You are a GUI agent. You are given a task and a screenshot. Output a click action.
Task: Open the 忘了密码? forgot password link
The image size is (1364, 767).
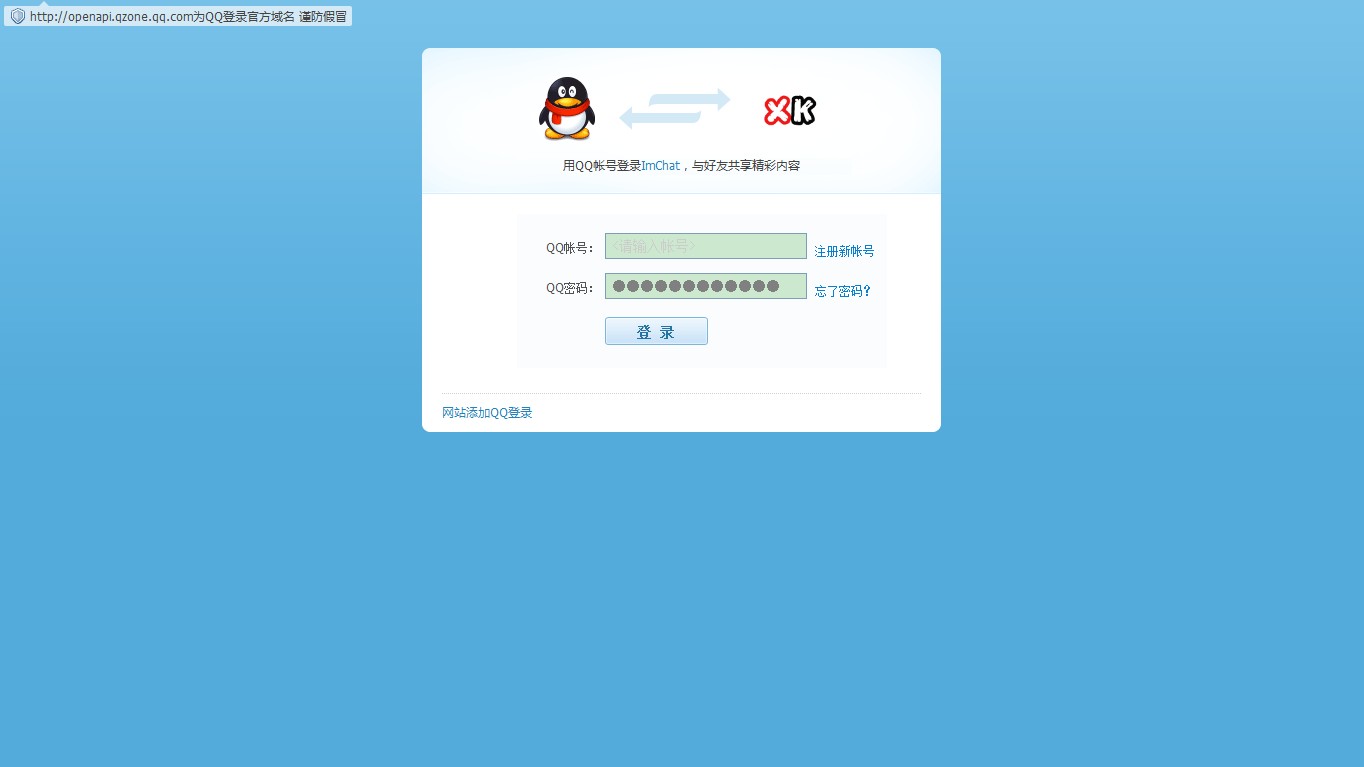842,291
